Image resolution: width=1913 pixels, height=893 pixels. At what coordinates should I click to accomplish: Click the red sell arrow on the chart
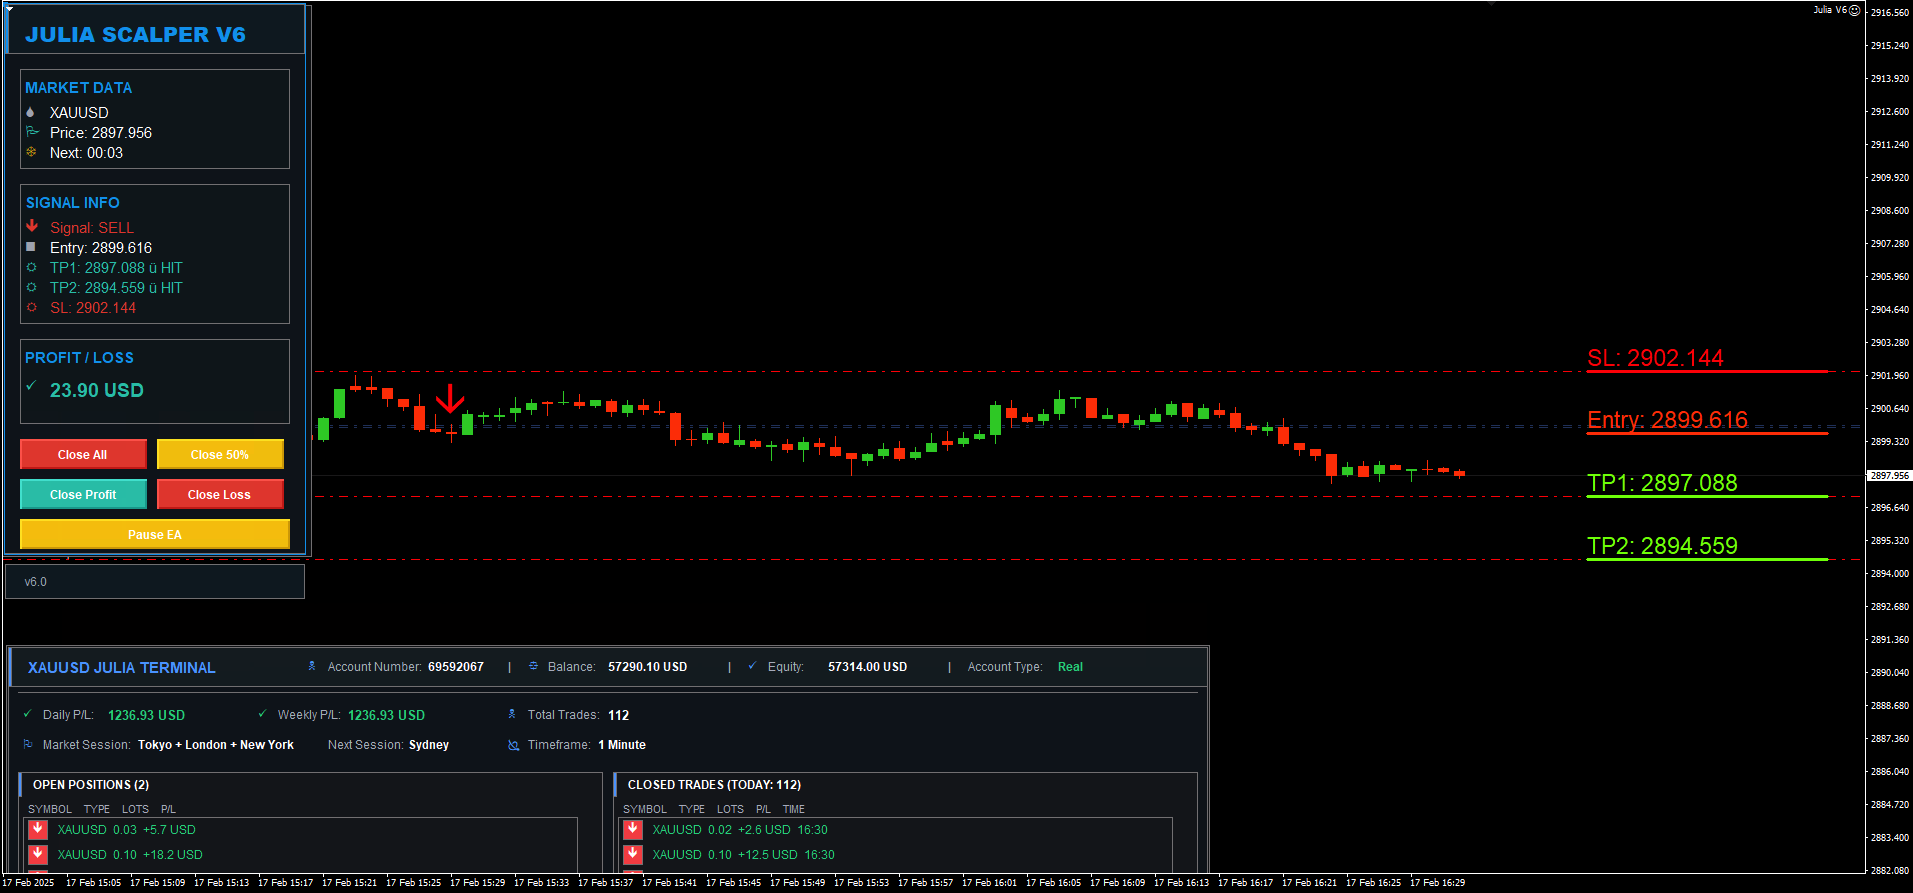[450, 399]
